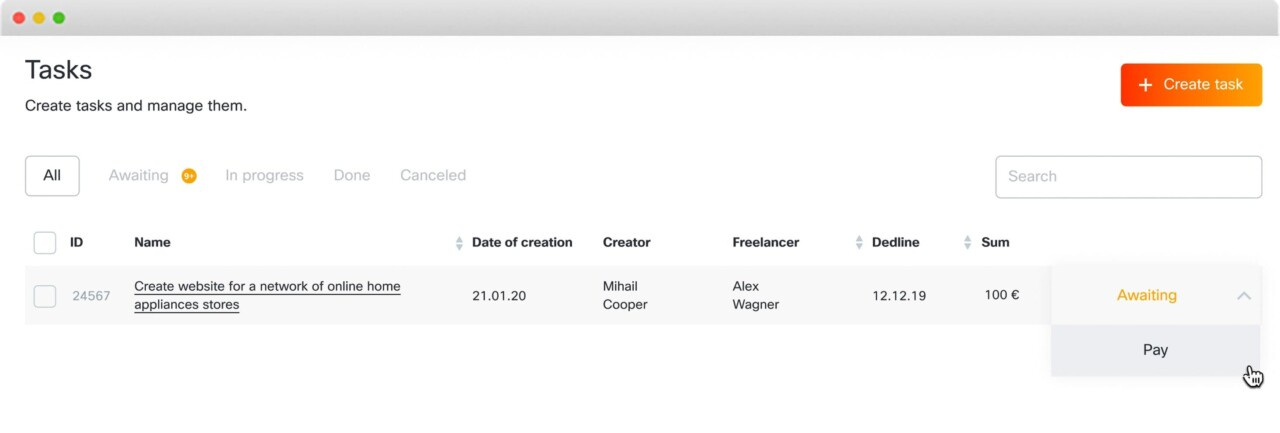1280x433 pixels.
Task: Collapse the status menu using the chevron
Action: 1244,296
